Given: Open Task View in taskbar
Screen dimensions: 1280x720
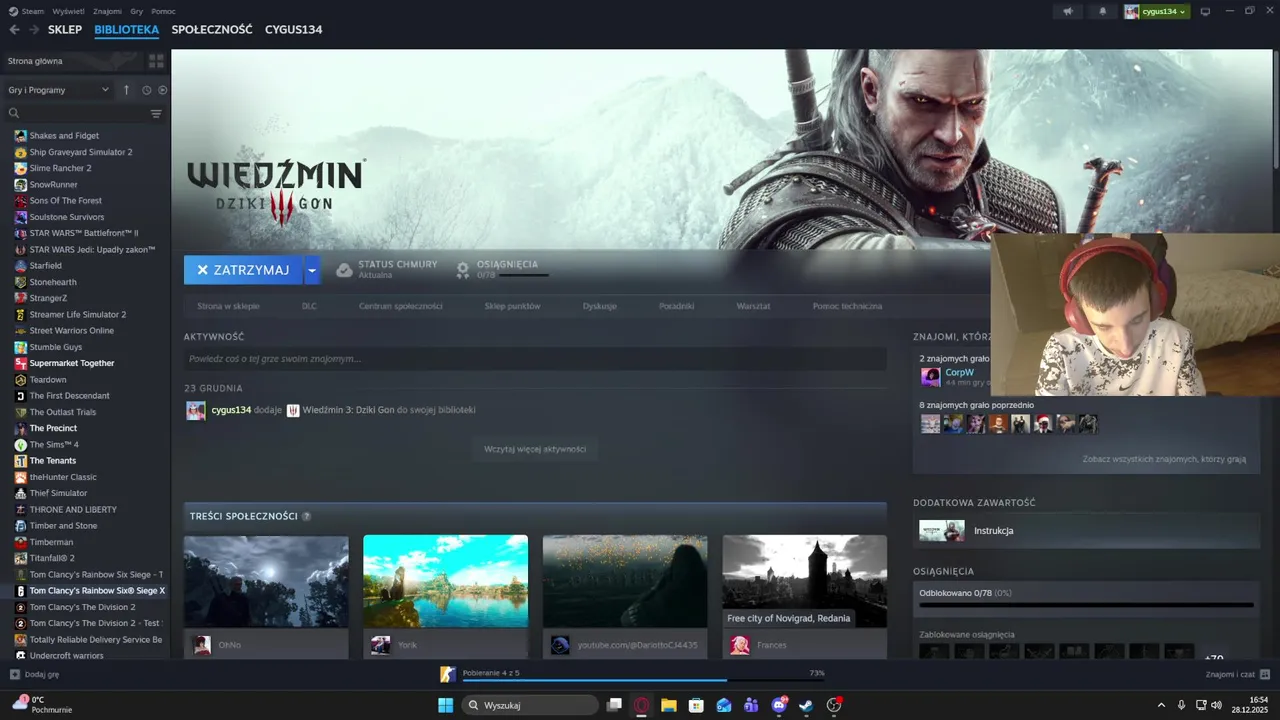Looking at the screenshot, I should pos(615,705).
